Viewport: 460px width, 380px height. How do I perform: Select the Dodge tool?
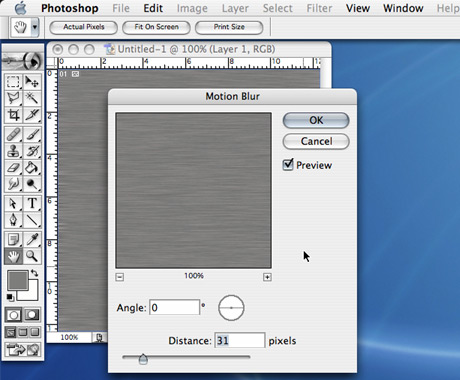32,184
